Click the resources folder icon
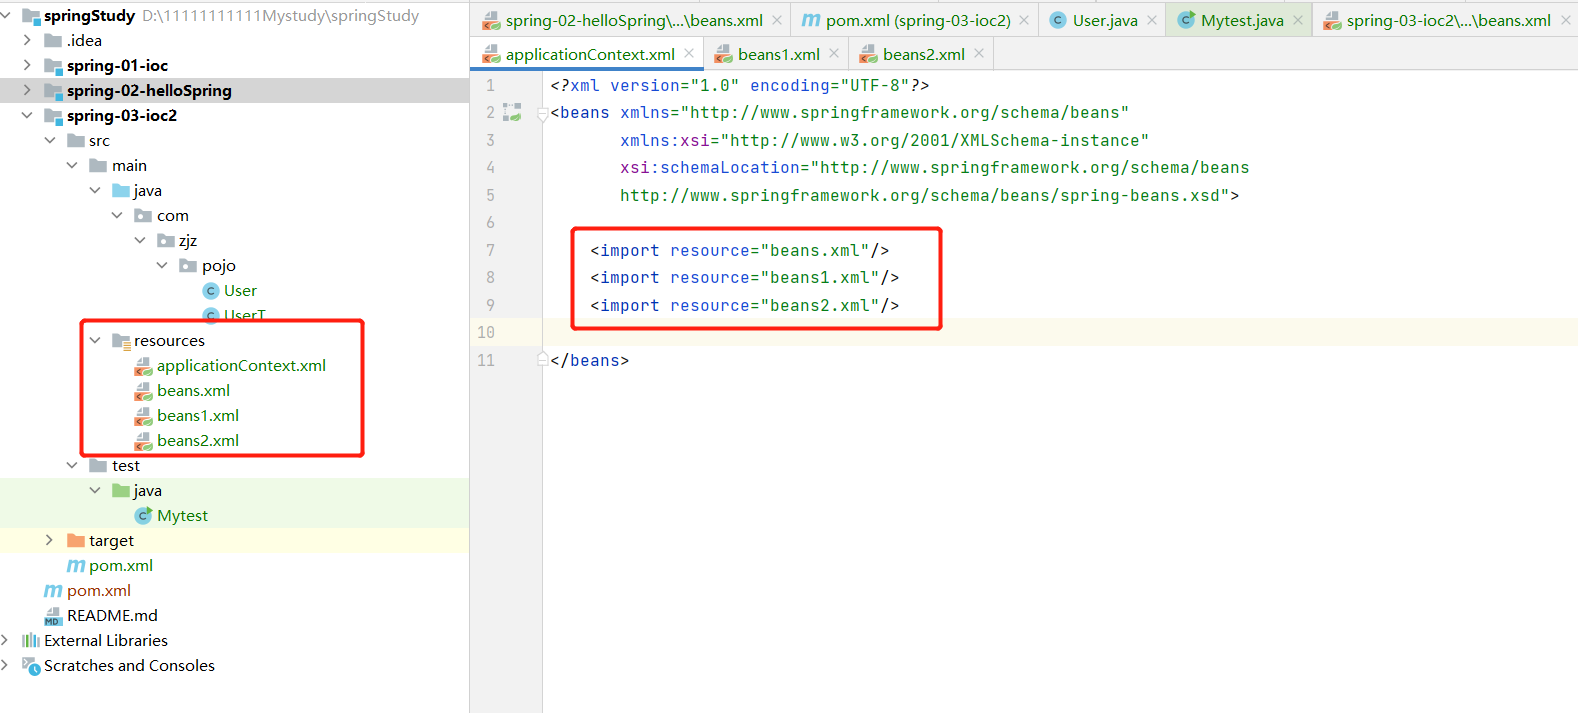This screenshot has height=713, width=1578. (x=122, y=341)
